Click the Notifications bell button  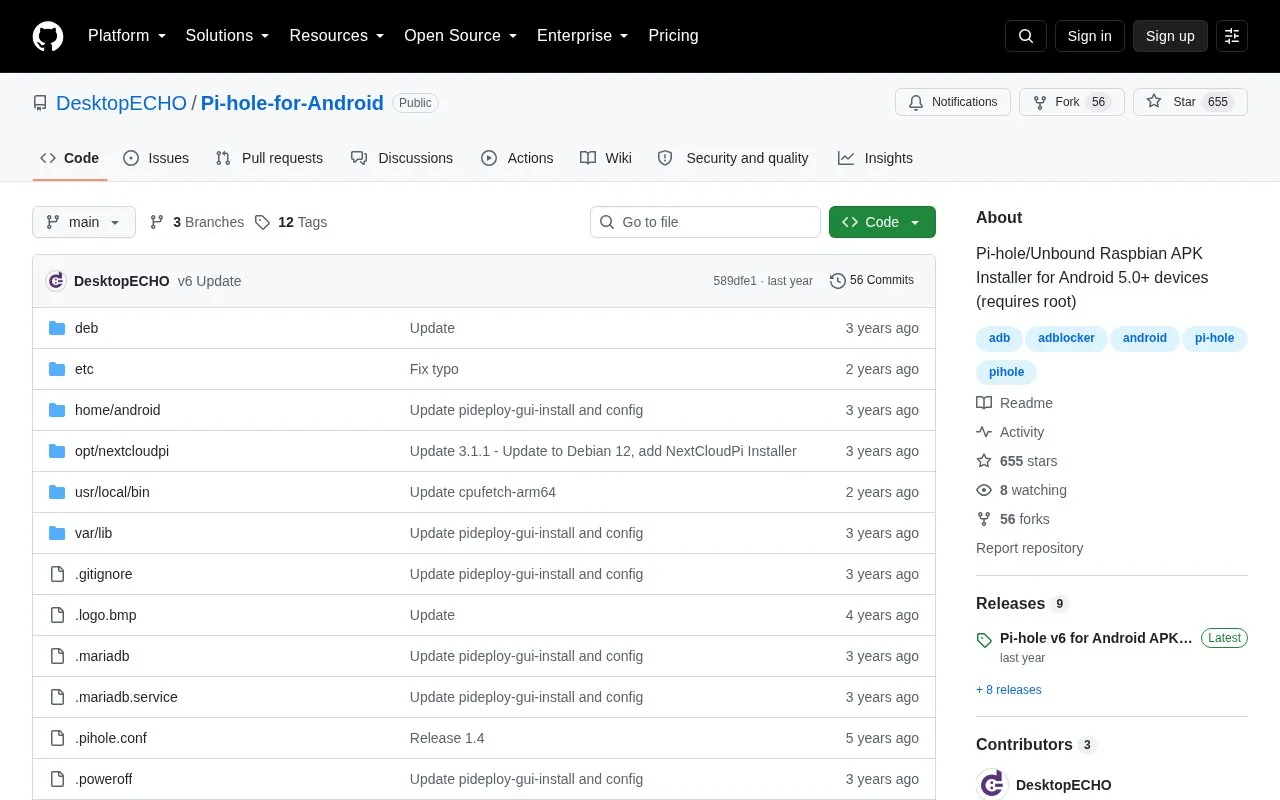pos(953,102)
